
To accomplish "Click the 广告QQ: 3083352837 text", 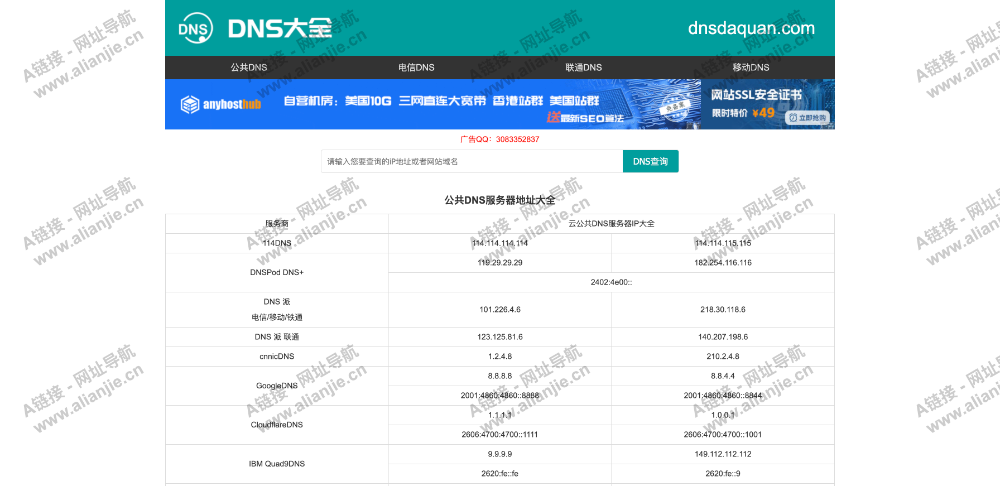I will click(500, 139).
